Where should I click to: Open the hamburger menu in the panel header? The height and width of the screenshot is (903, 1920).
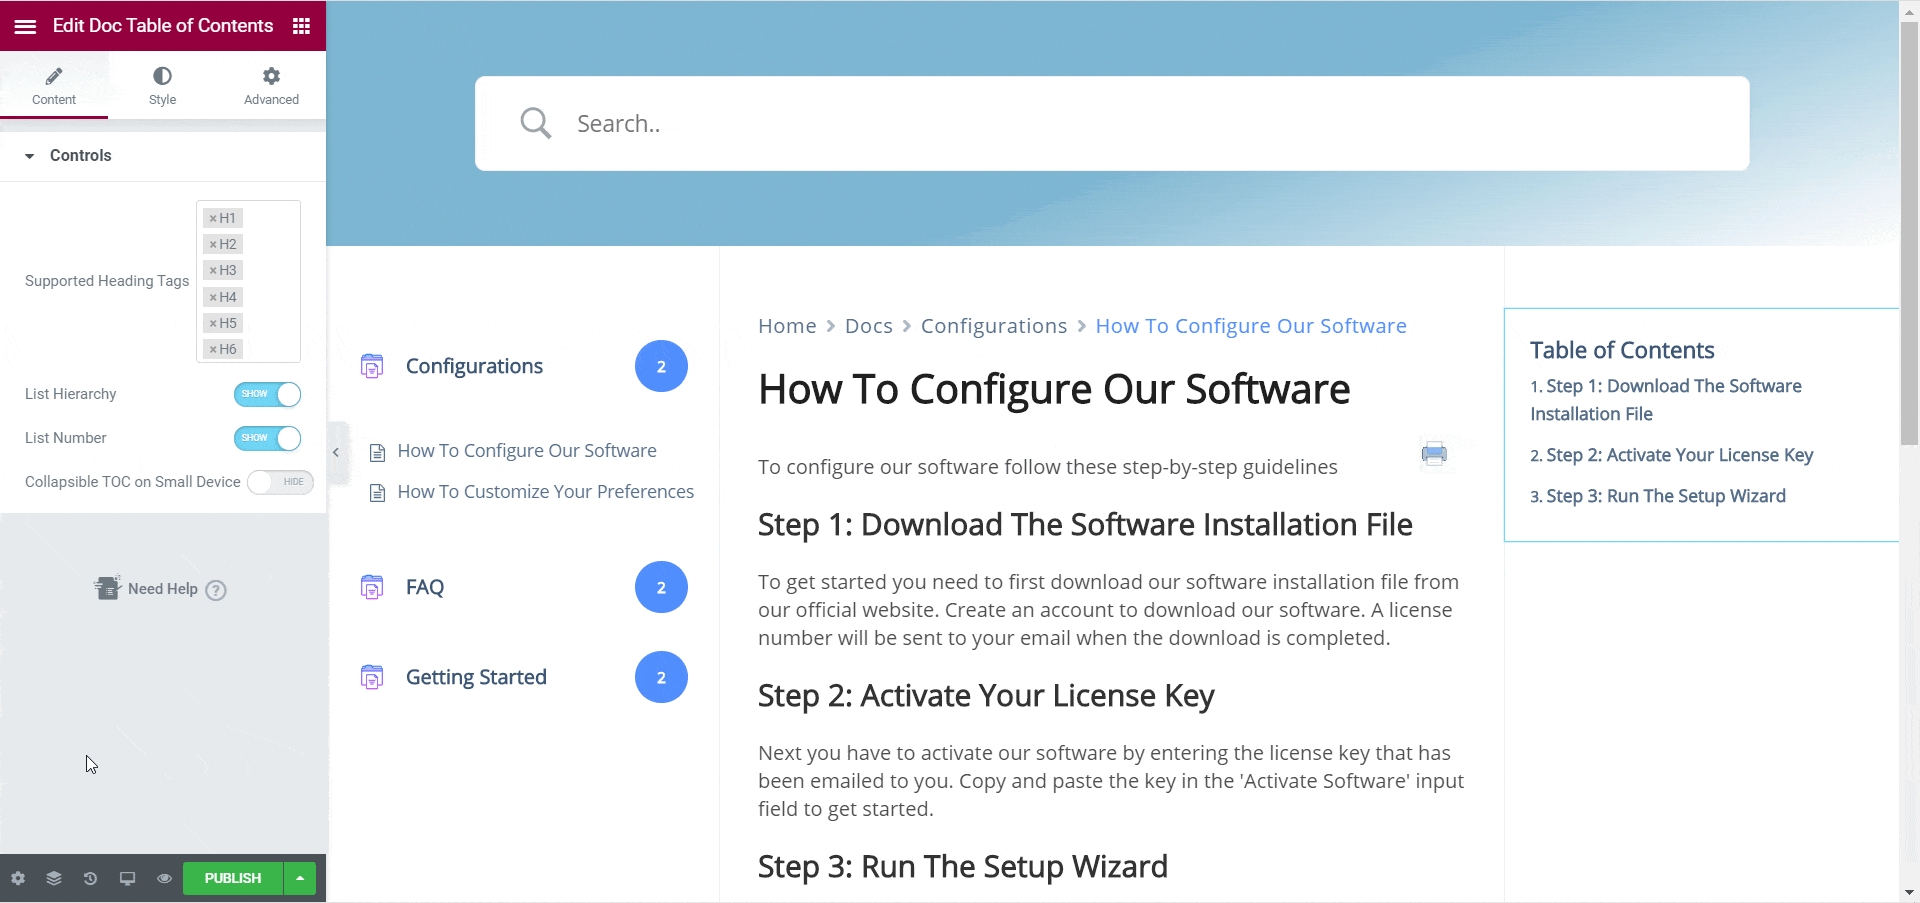point(24,26)
